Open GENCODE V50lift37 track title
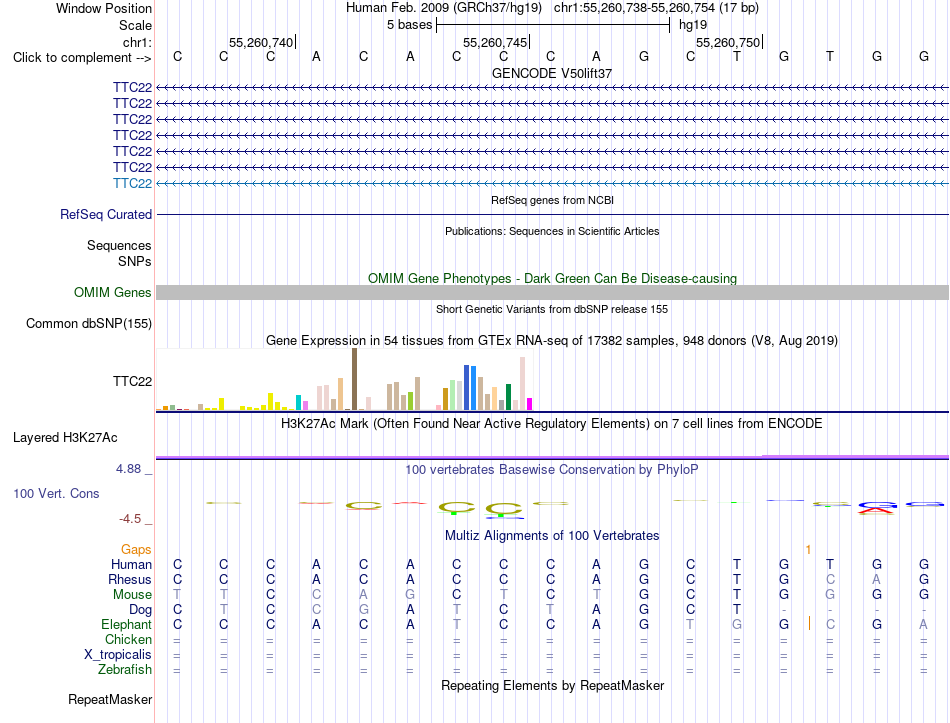 tap(552, 73)
